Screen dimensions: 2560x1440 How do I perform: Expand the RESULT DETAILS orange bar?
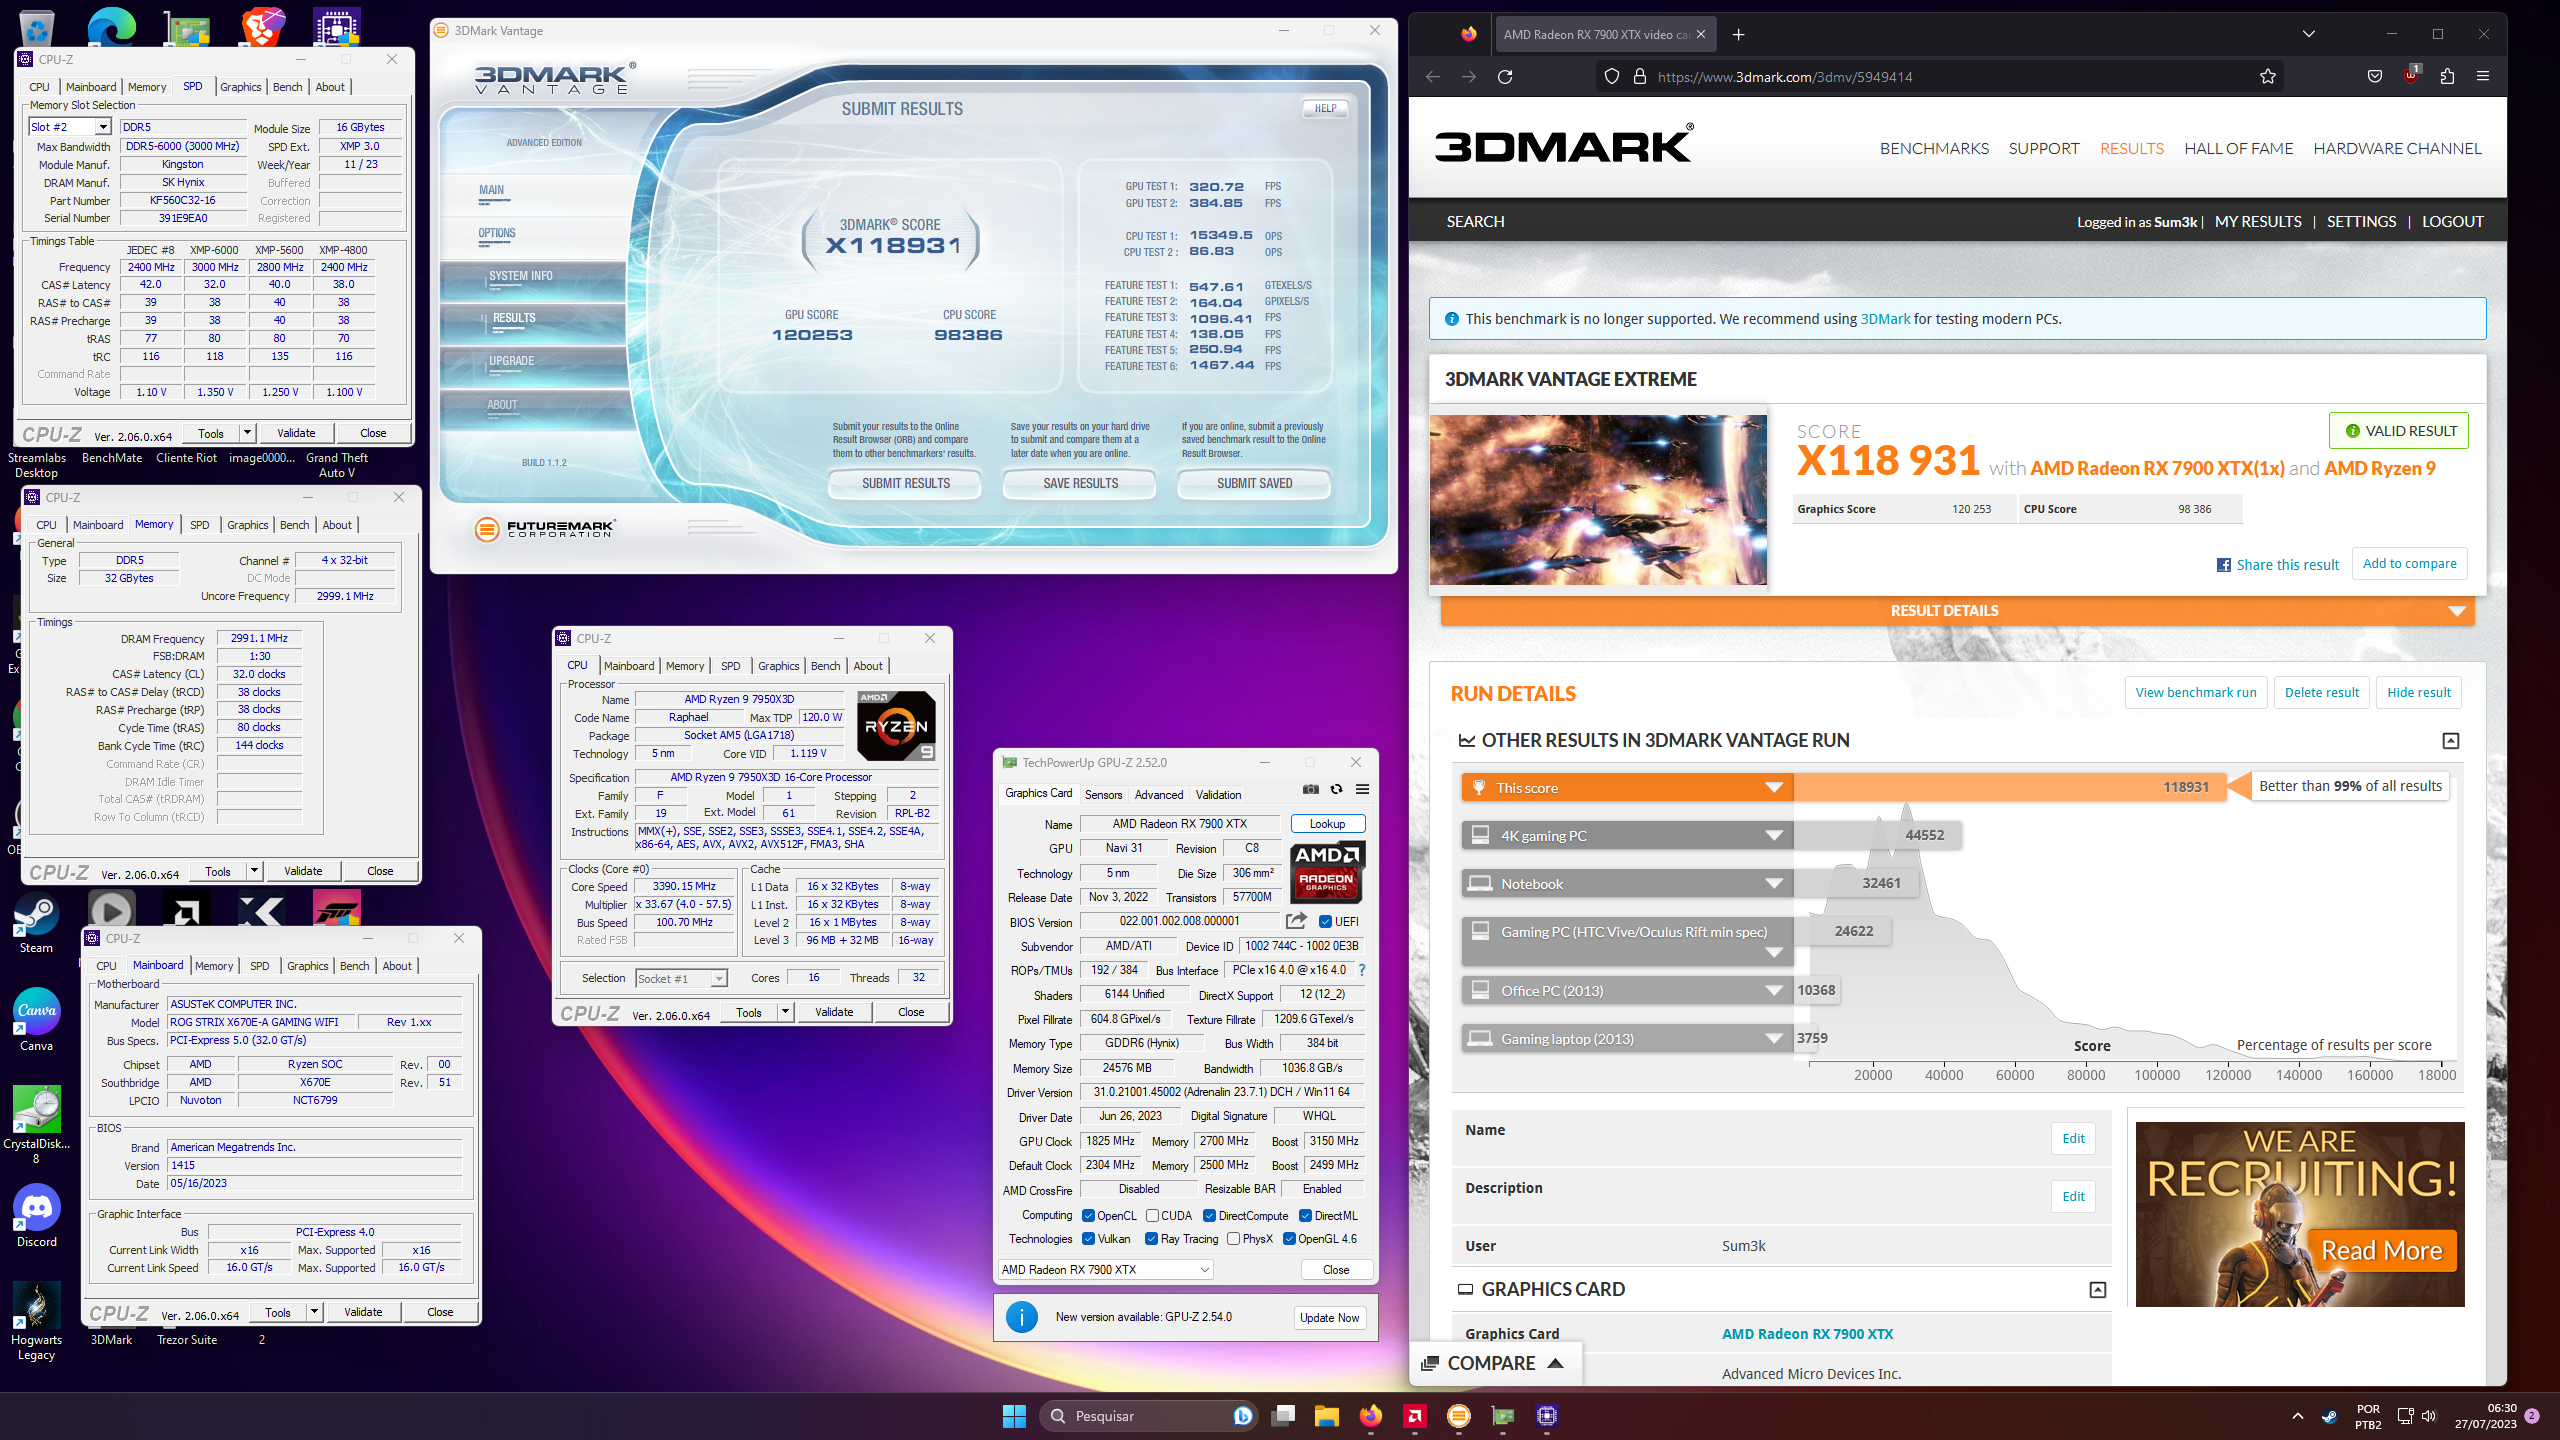click(1957, 611)
